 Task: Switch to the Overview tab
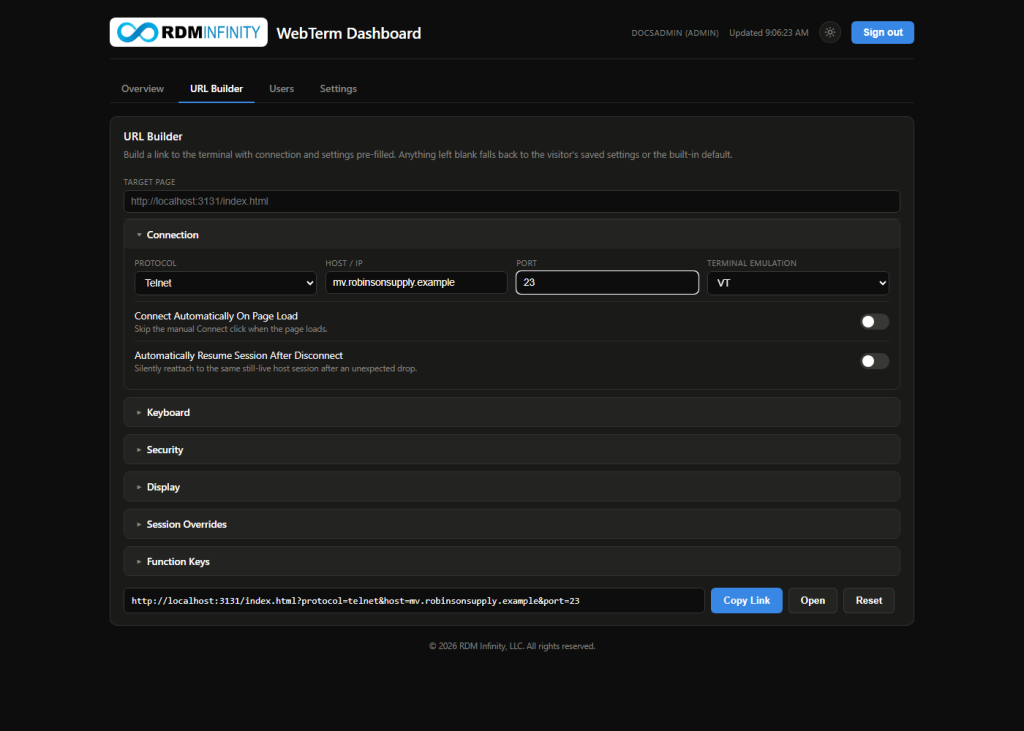(x=142, y=89)
